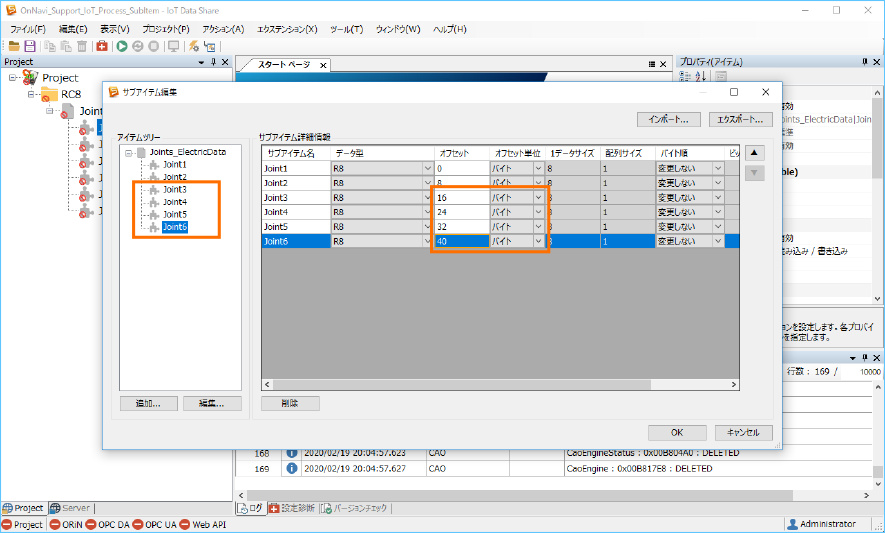Move row up with the up-arrow button
Viewport: 885px width, 533px height.
(755, 153)
